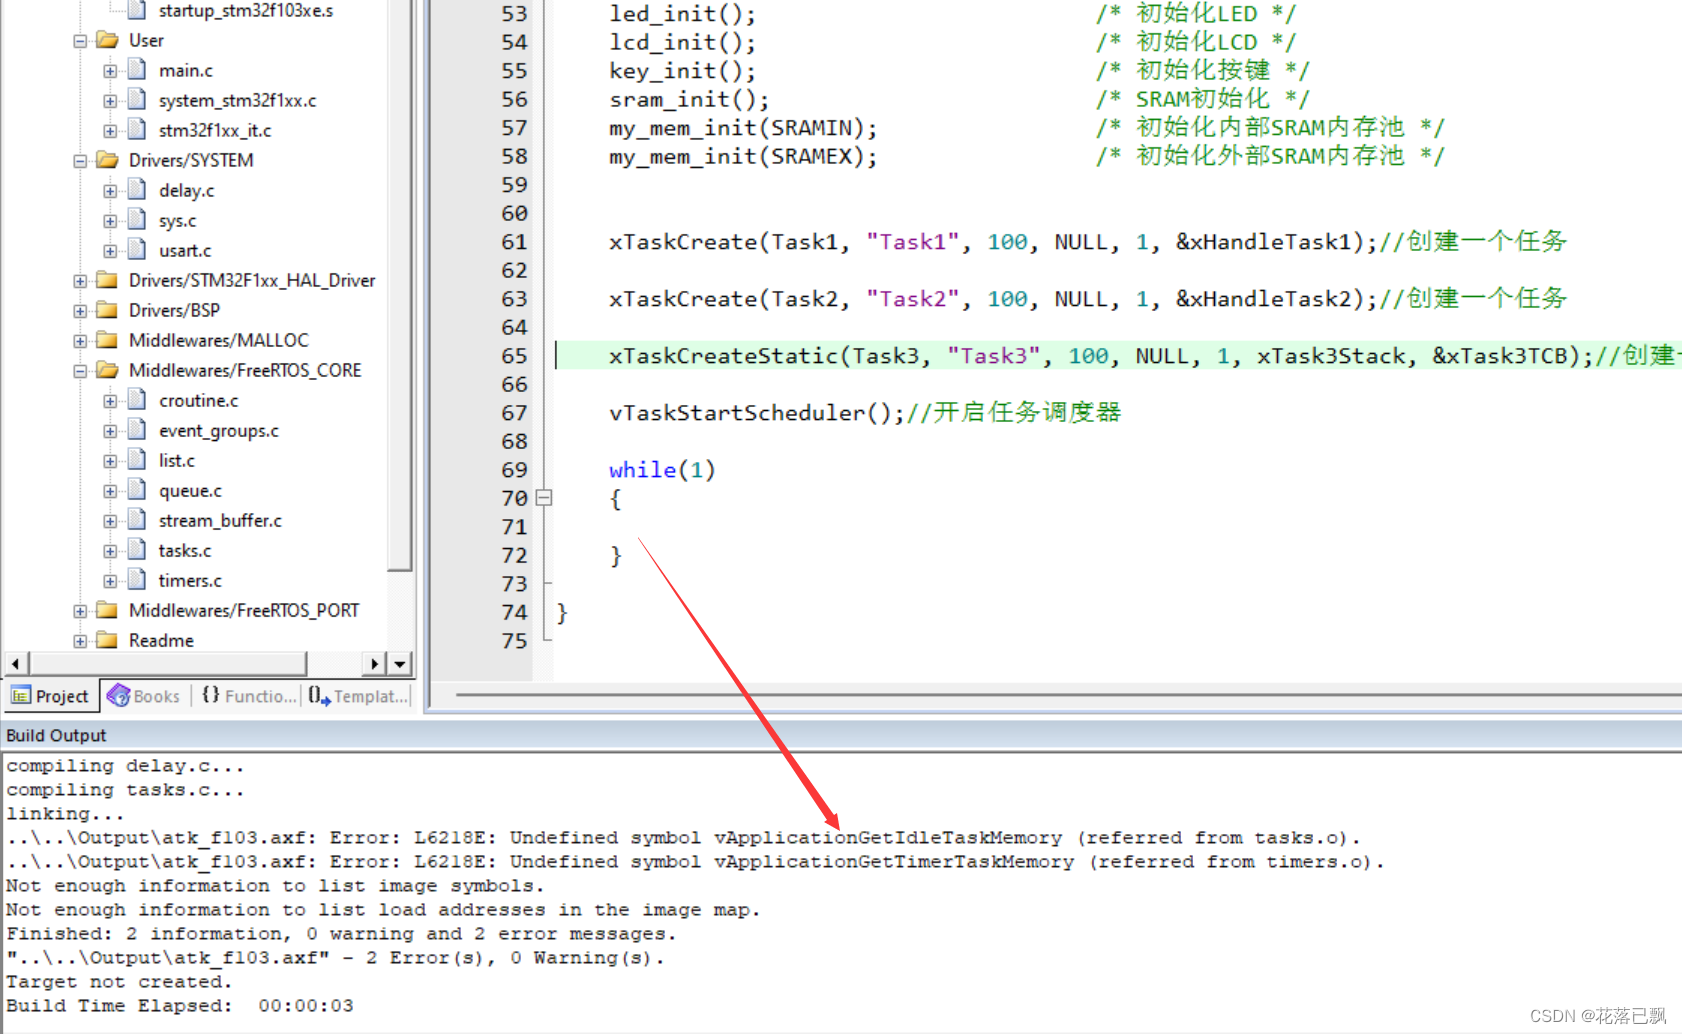Expand the tasks.c file node
The image size is (1682, 1034).
click(110, 551)
